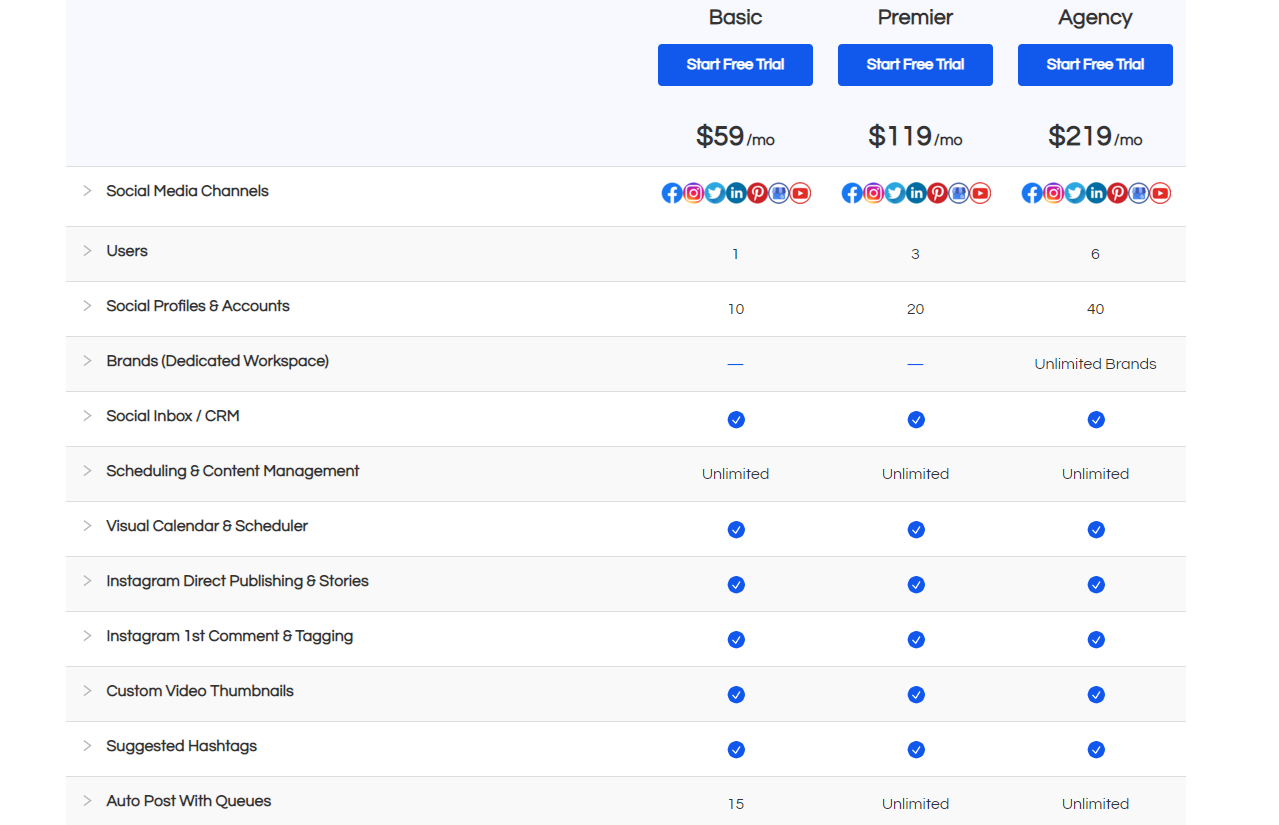Viewport: 1279px width, 825px height.
Task: Click the Google My Business icon under Premier
Action: pos(959,193)
